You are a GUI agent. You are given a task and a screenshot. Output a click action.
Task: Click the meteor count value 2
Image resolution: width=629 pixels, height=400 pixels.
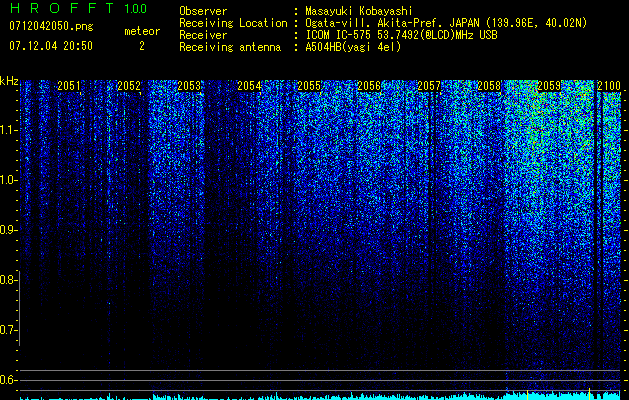(142, 46)
